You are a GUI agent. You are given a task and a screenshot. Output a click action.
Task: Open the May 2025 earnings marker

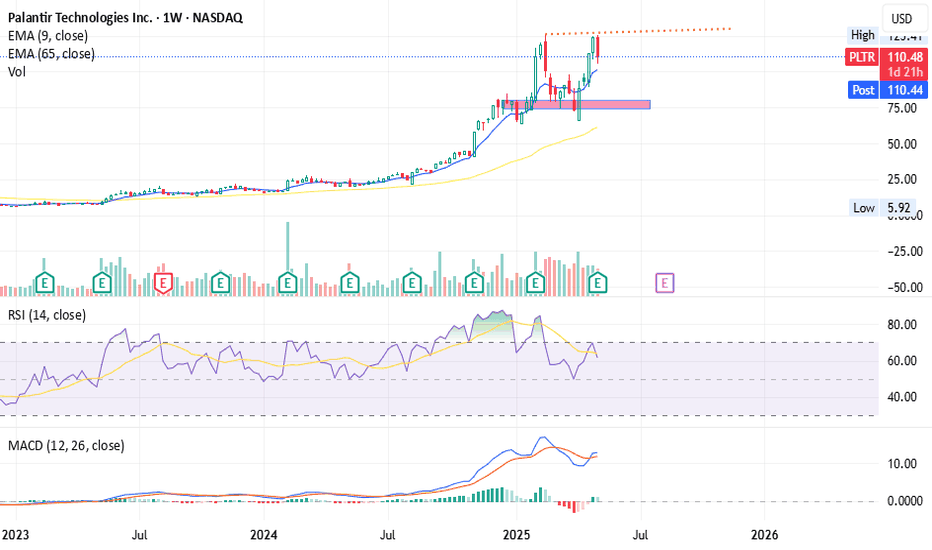point(597,283)
